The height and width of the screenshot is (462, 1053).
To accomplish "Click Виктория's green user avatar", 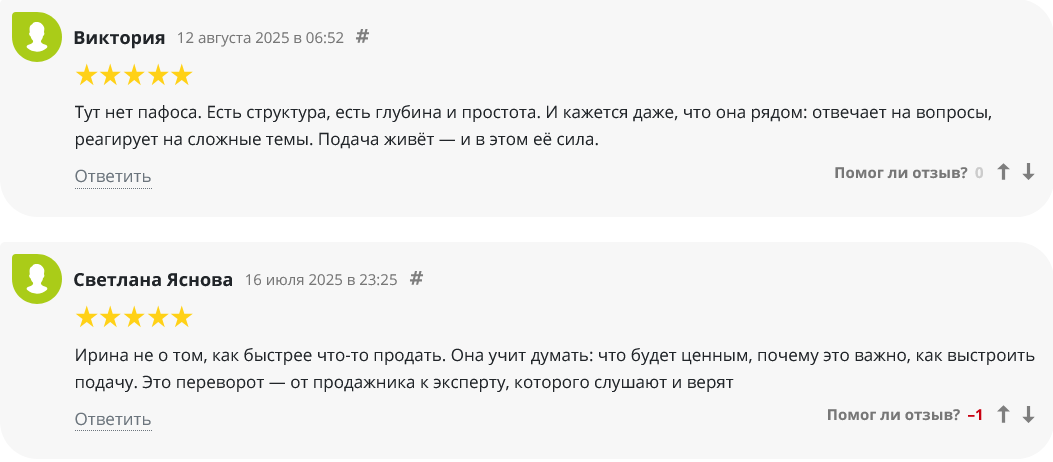I will [x=37, y=38].
